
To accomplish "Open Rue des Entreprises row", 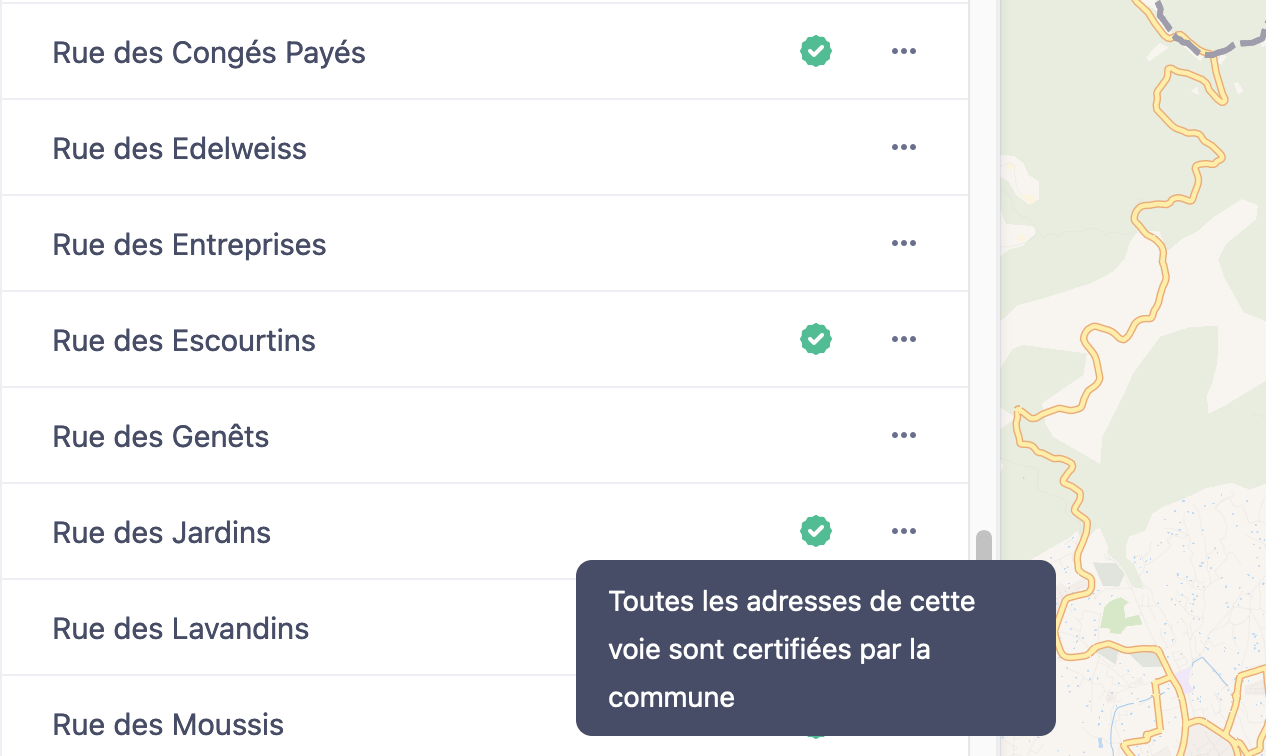I will 485,243.
